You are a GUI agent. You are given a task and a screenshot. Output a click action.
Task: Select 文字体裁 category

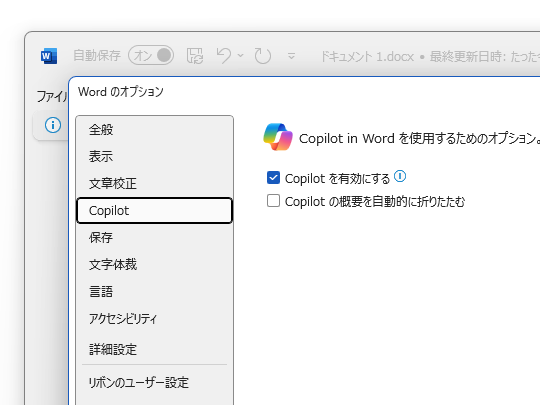154,264
